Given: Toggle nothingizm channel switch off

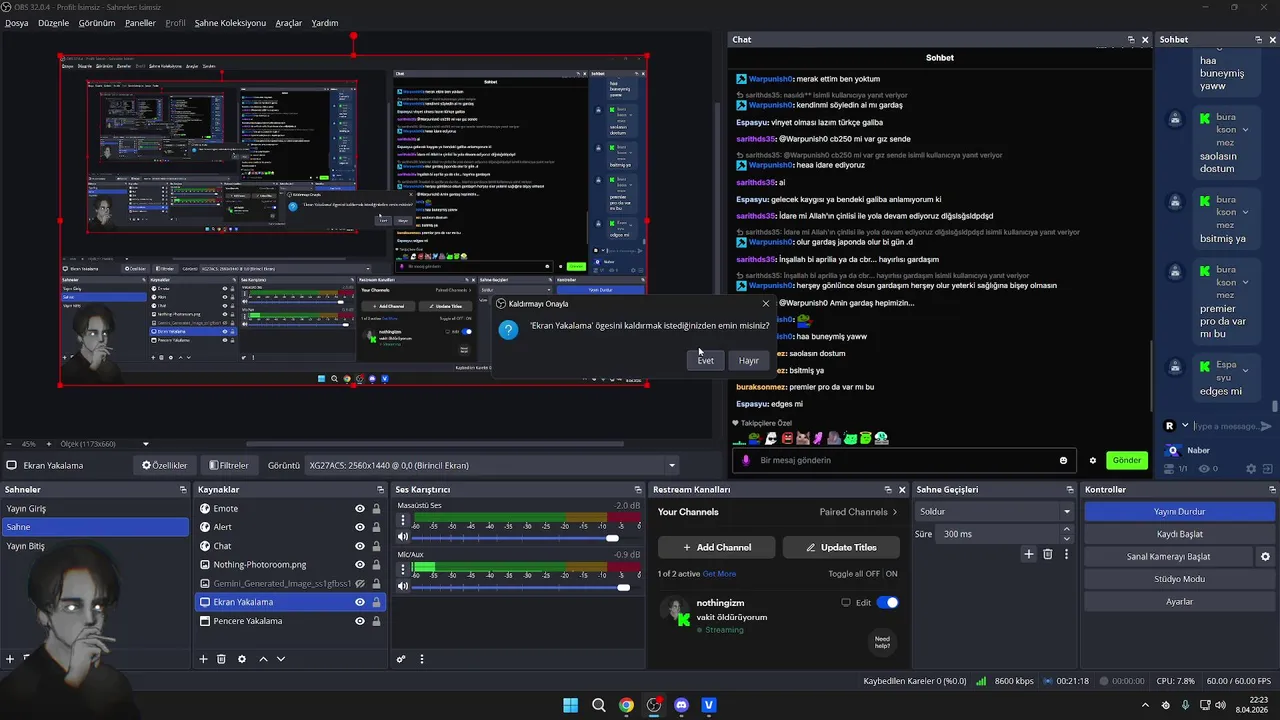Looking at the screenshot, I should [x=887, y=603].
